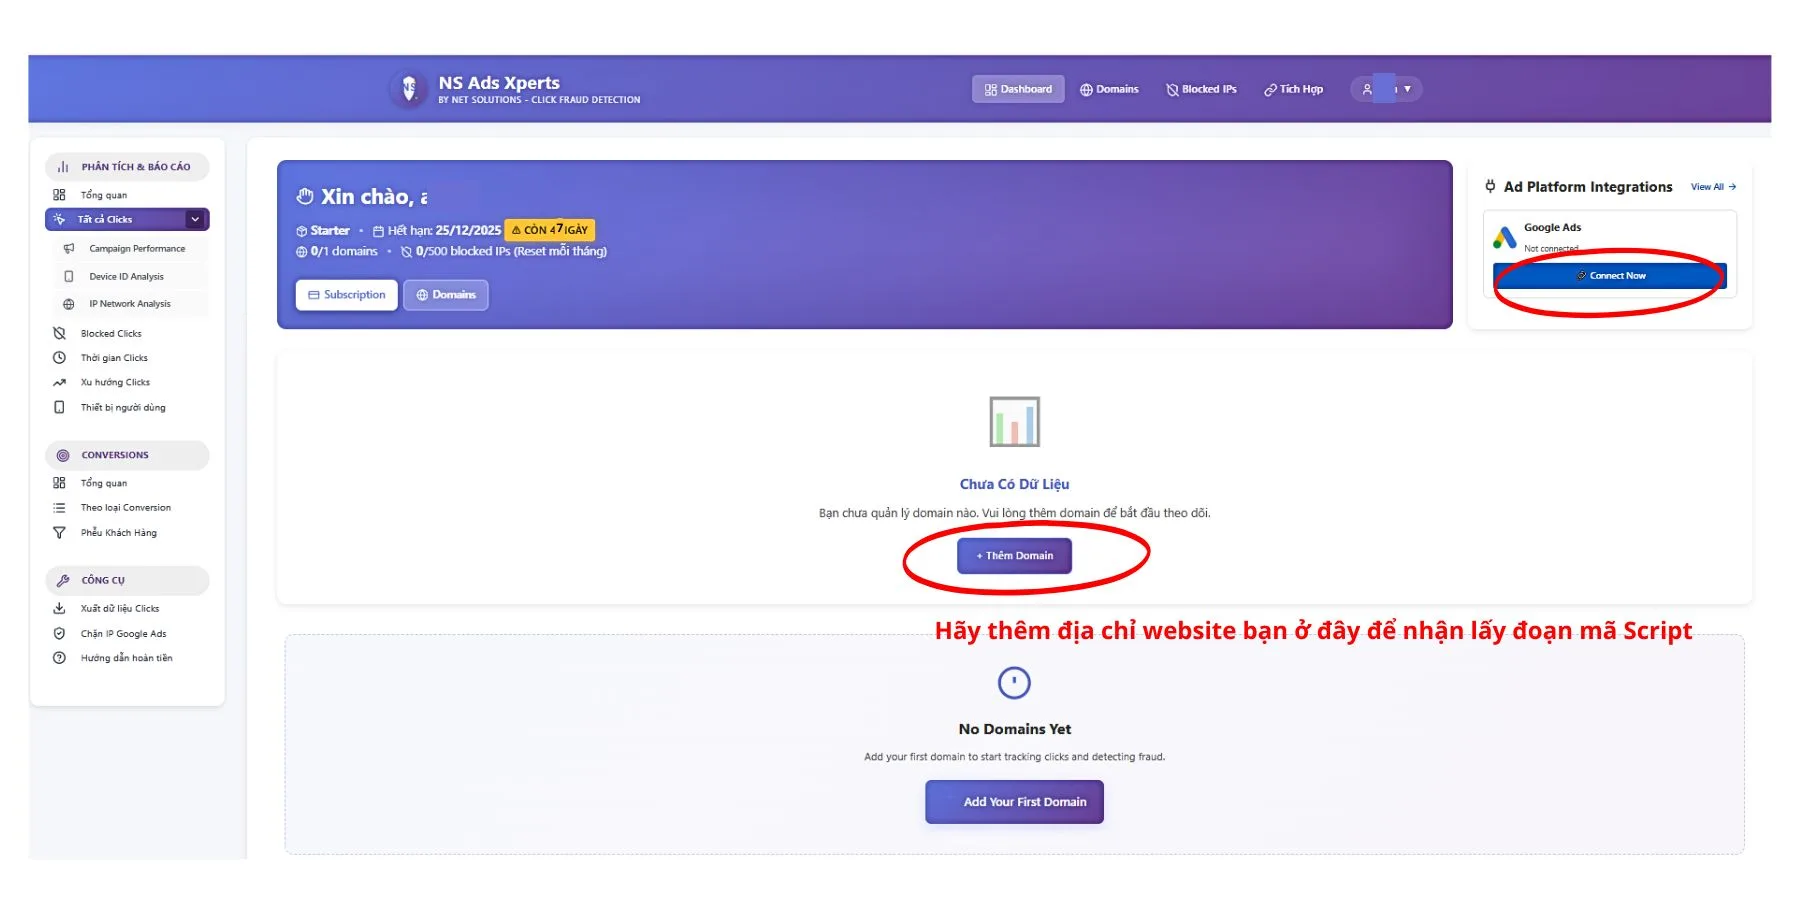The image size is (1800, 900).
Task: Click the Device ID Analysis icon
Action: click(69, 276)
